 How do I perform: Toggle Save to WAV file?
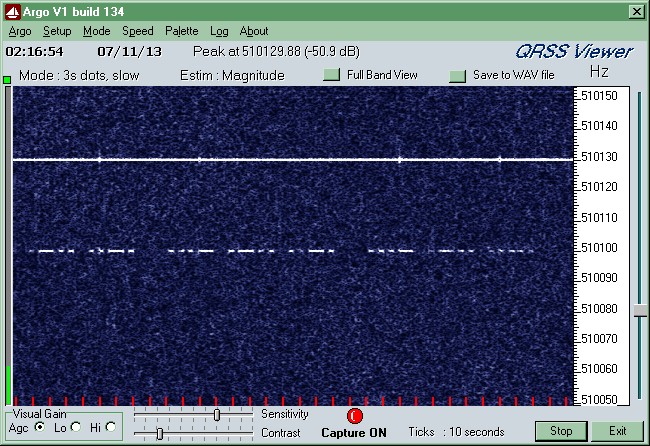[458, 75]
